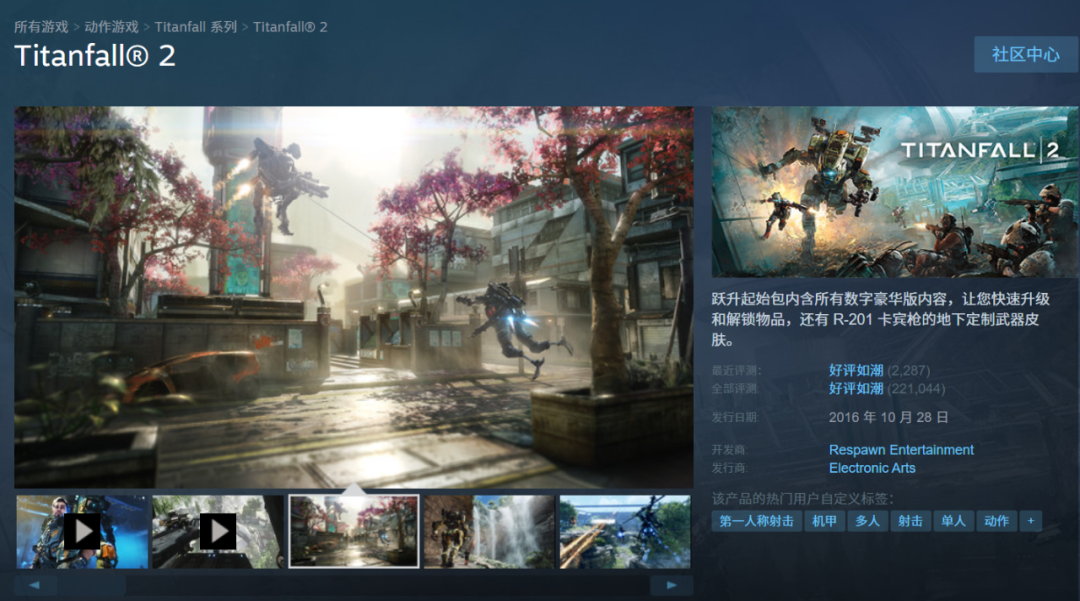Select the 第一人称射击 tag
1080x601 pixels.
pos(756,521)
